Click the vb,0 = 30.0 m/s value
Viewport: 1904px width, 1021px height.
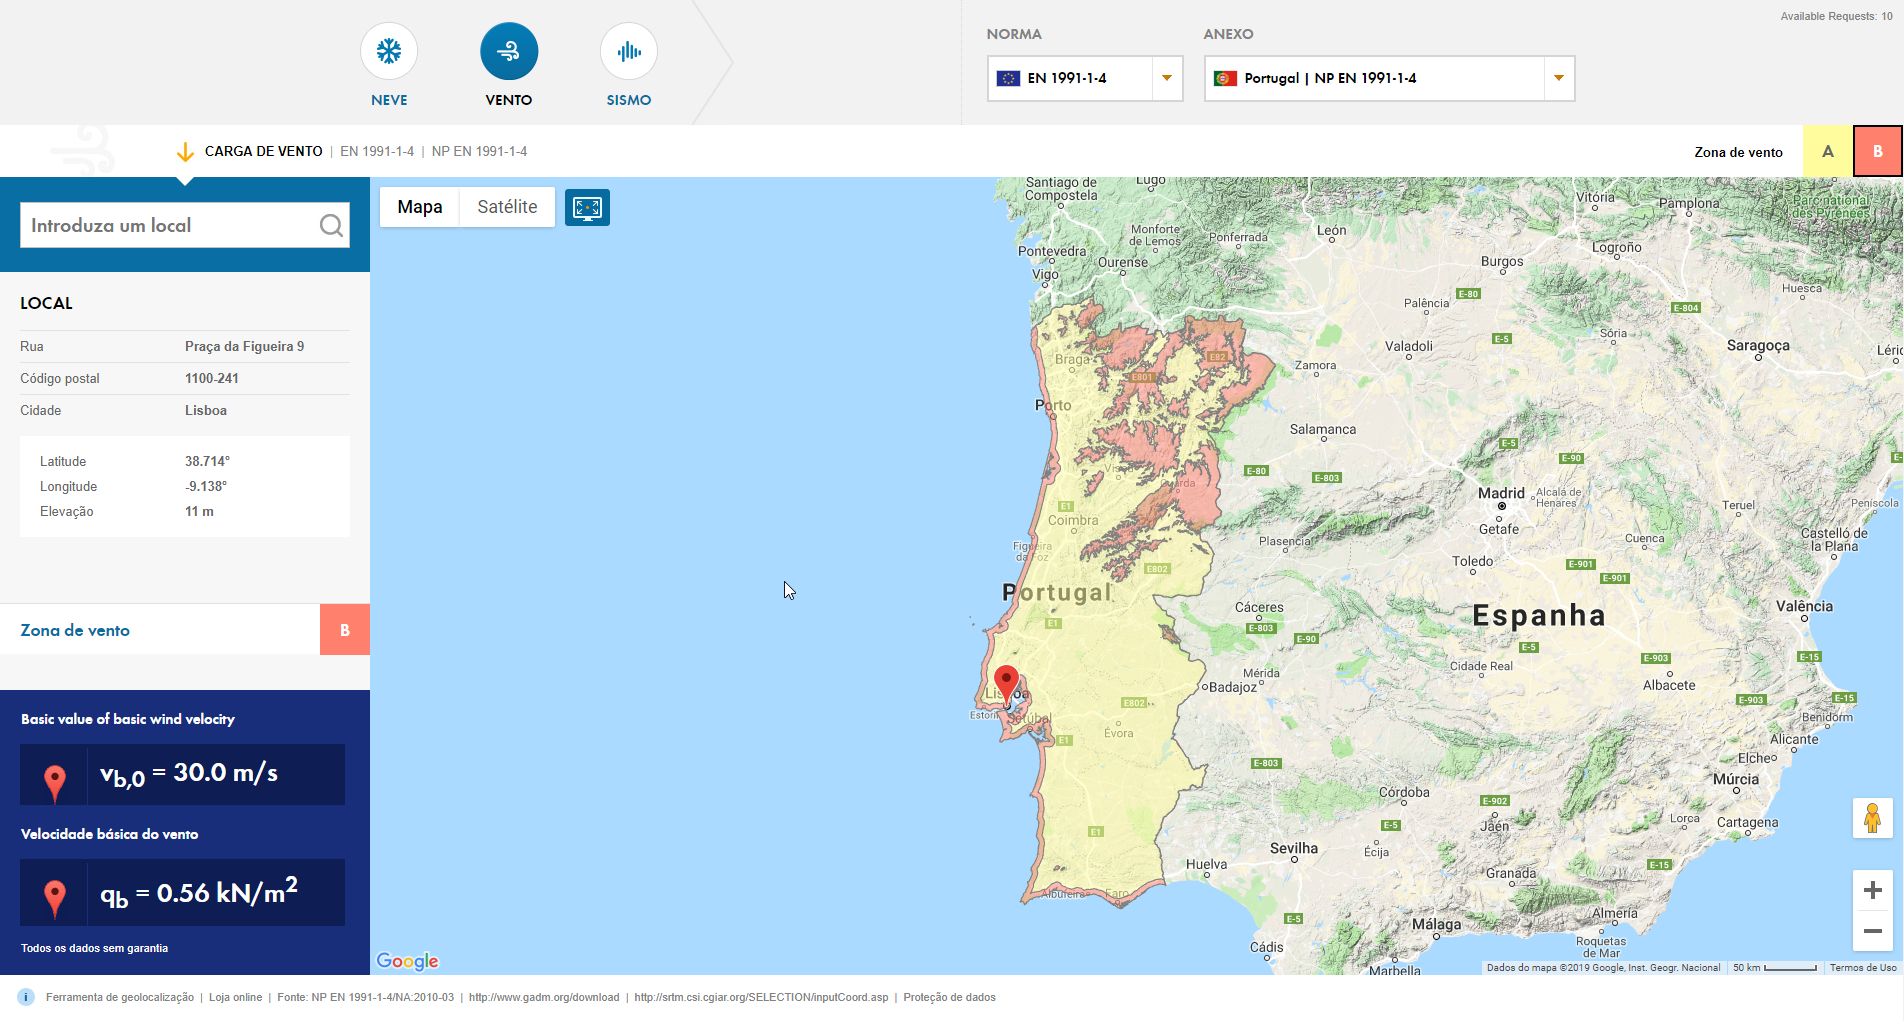[189, 774]
